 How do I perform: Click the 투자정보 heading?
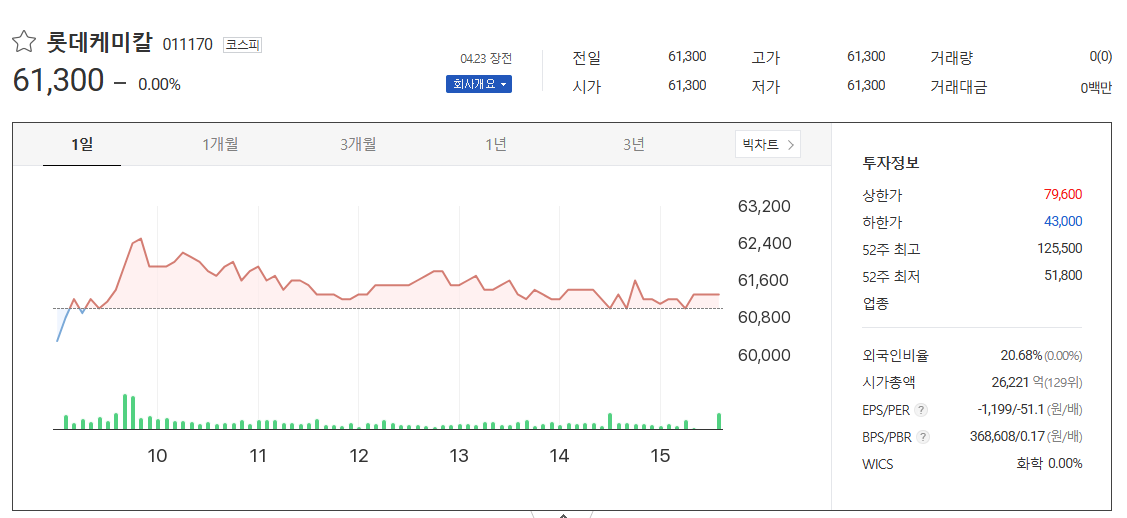tap(891, 162)
